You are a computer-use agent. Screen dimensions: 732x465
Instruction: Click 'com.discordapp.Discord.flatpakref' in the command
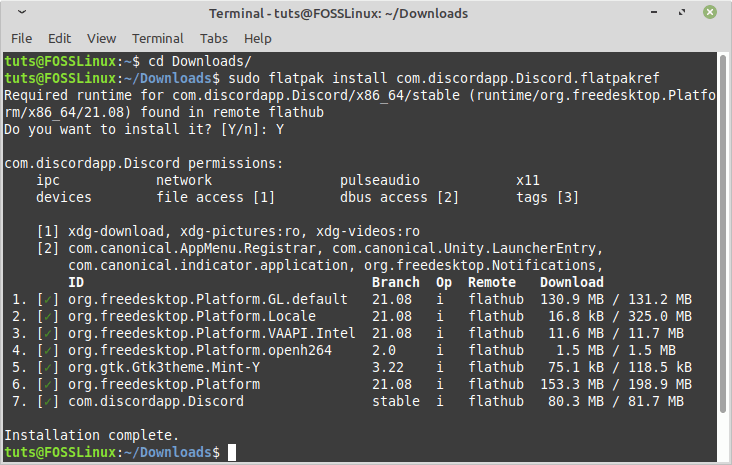(528, 78)
